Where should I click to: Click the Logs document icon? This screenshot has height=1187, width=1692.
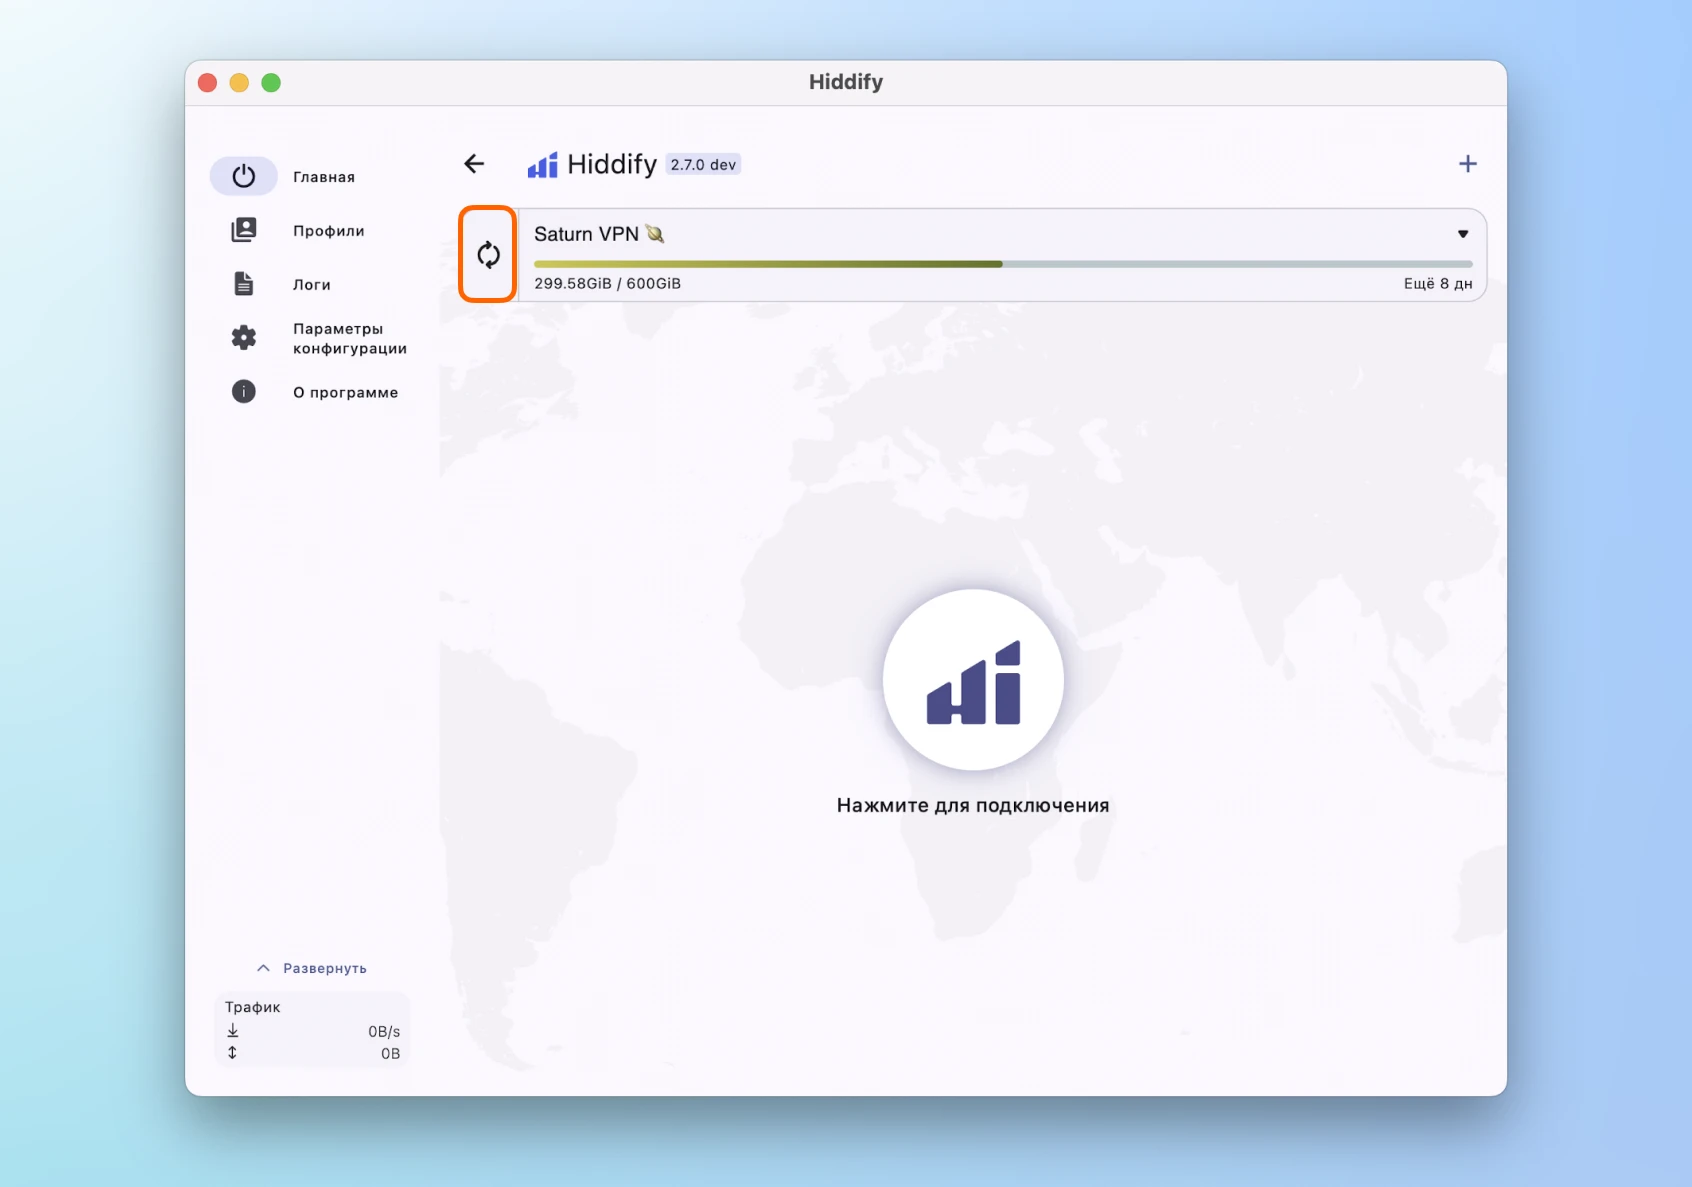(243, 284)
